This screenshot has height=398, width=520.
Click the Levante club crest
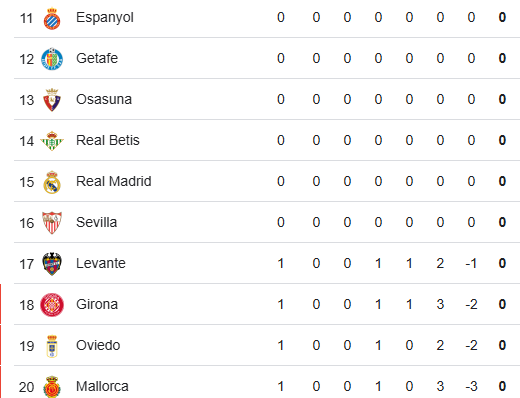point(52,264)
